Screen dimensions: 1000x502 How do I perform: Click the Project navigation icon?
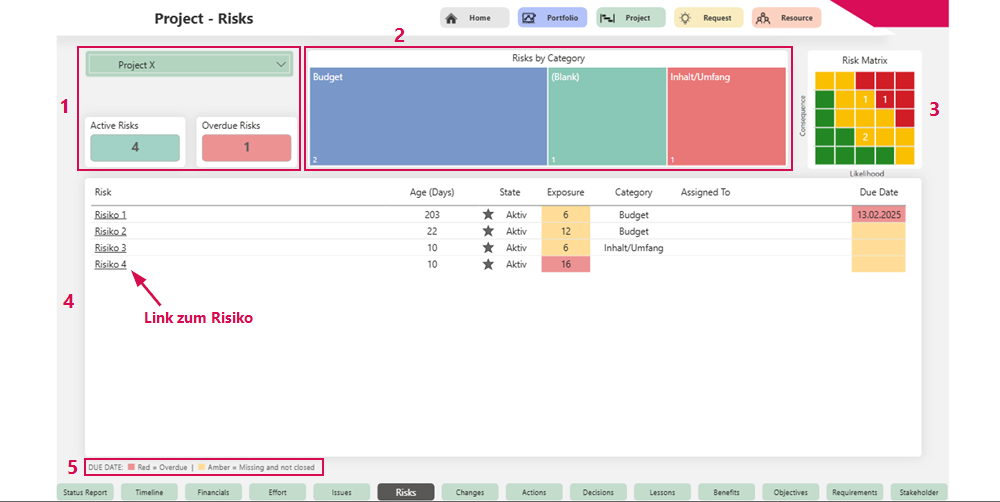tap(607, 18)
